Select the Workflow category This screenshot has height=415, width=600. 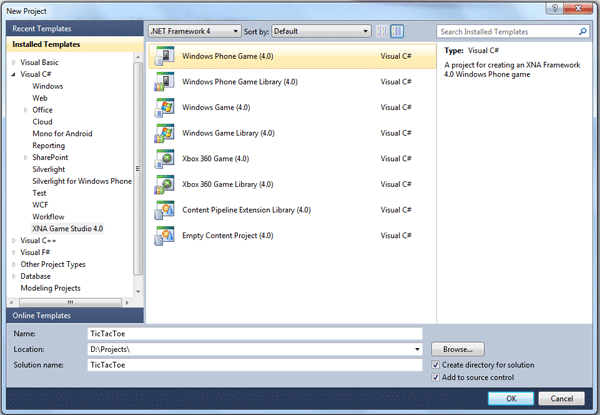(48, 216)
